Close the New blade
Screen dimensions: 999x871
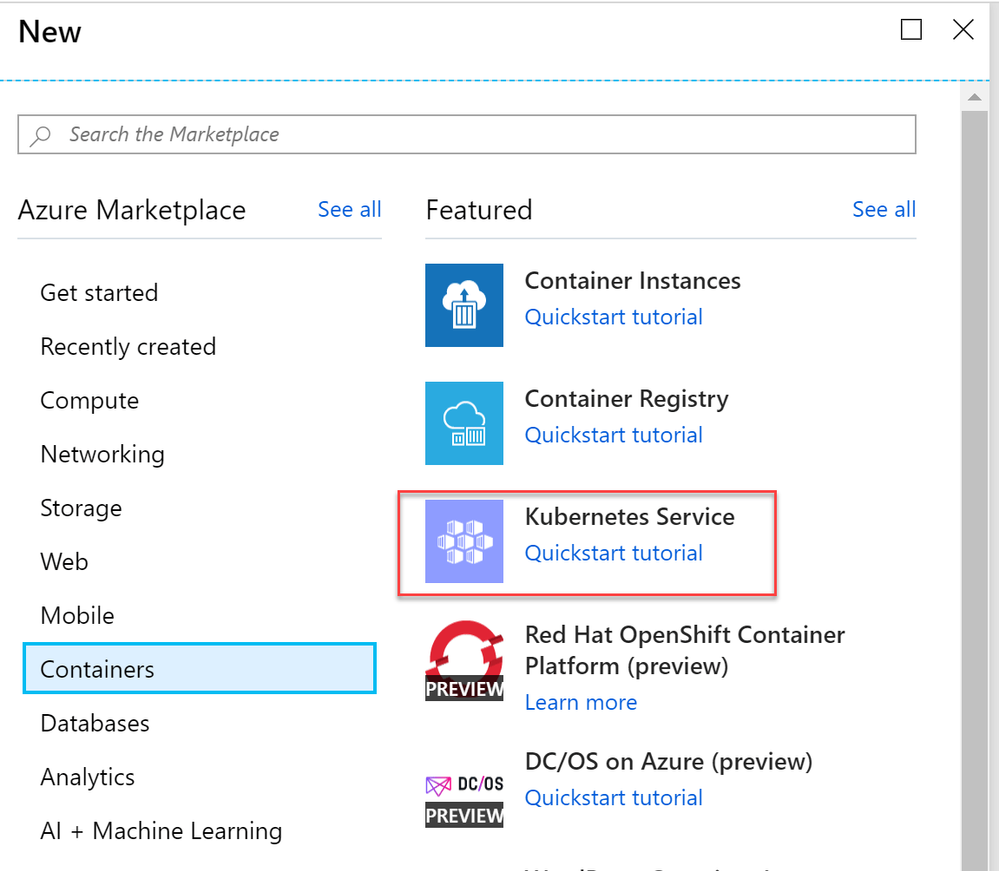click(x=963, y=30)
